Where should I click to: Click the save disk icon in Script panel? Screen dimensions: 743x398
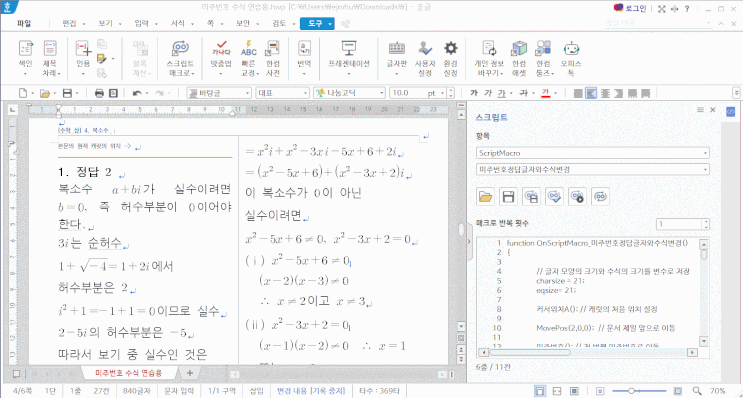pos(508,196)
